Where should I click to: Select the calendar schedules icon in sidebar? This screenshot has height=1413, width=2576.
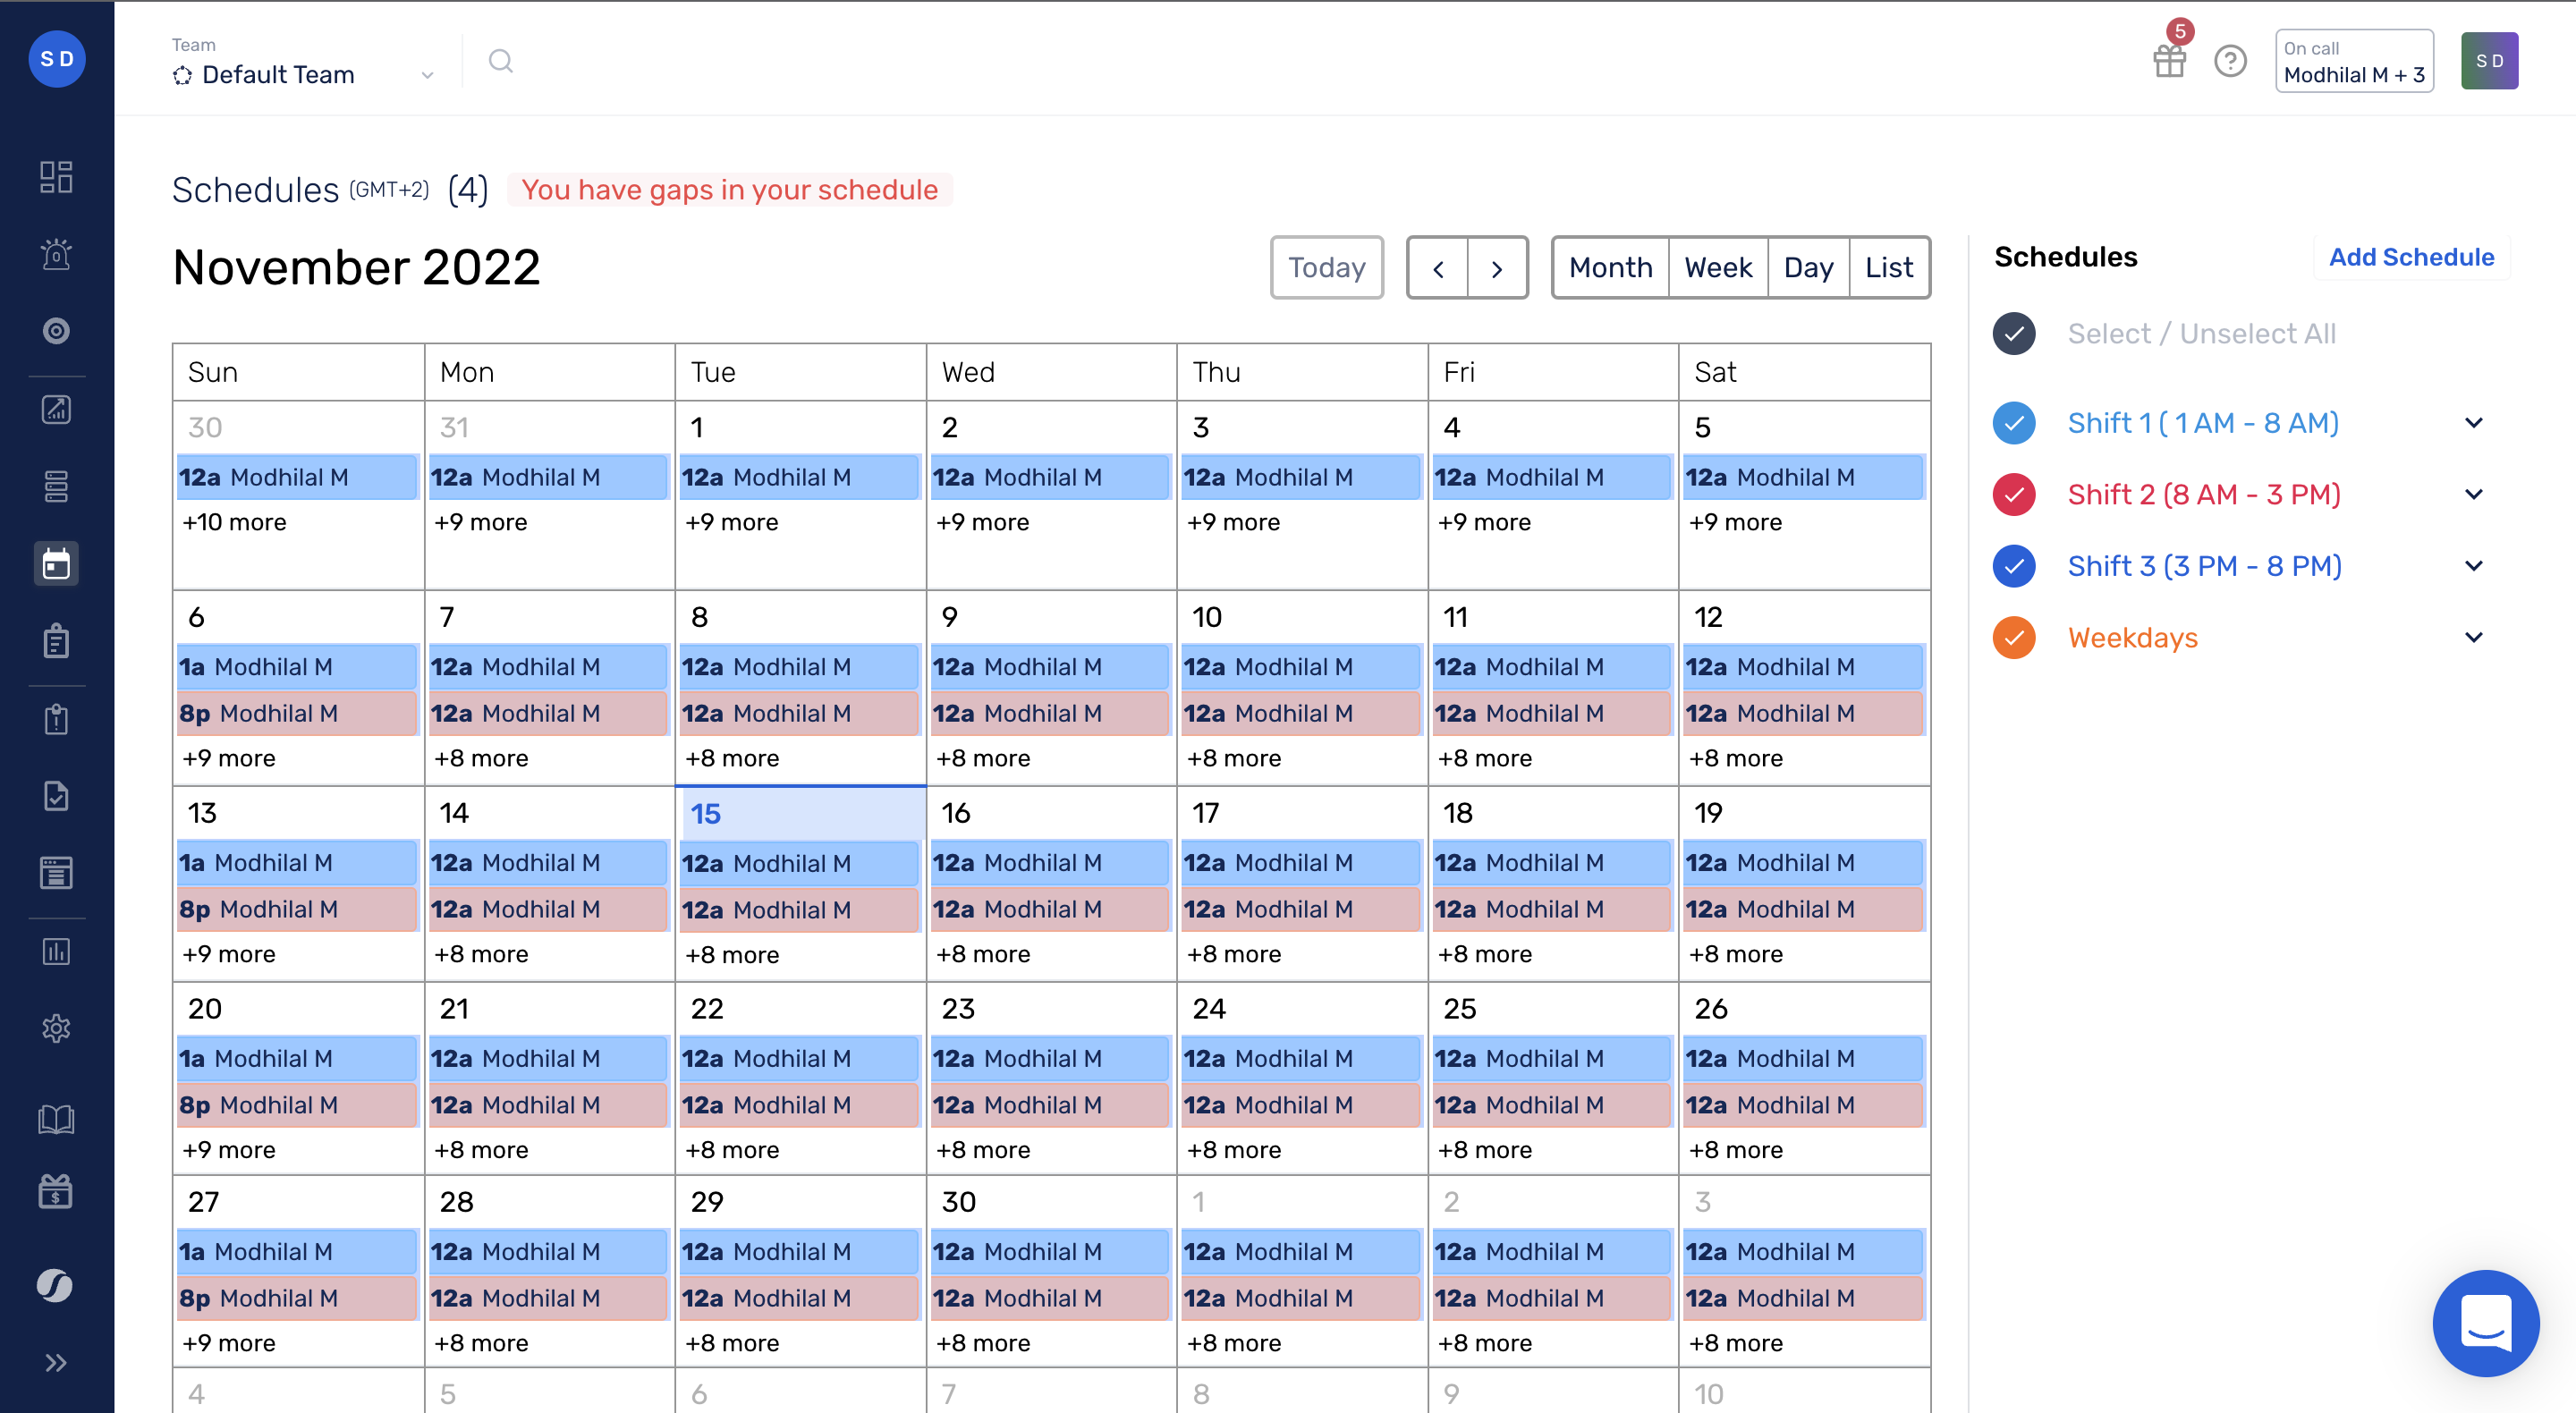[56, 564]
